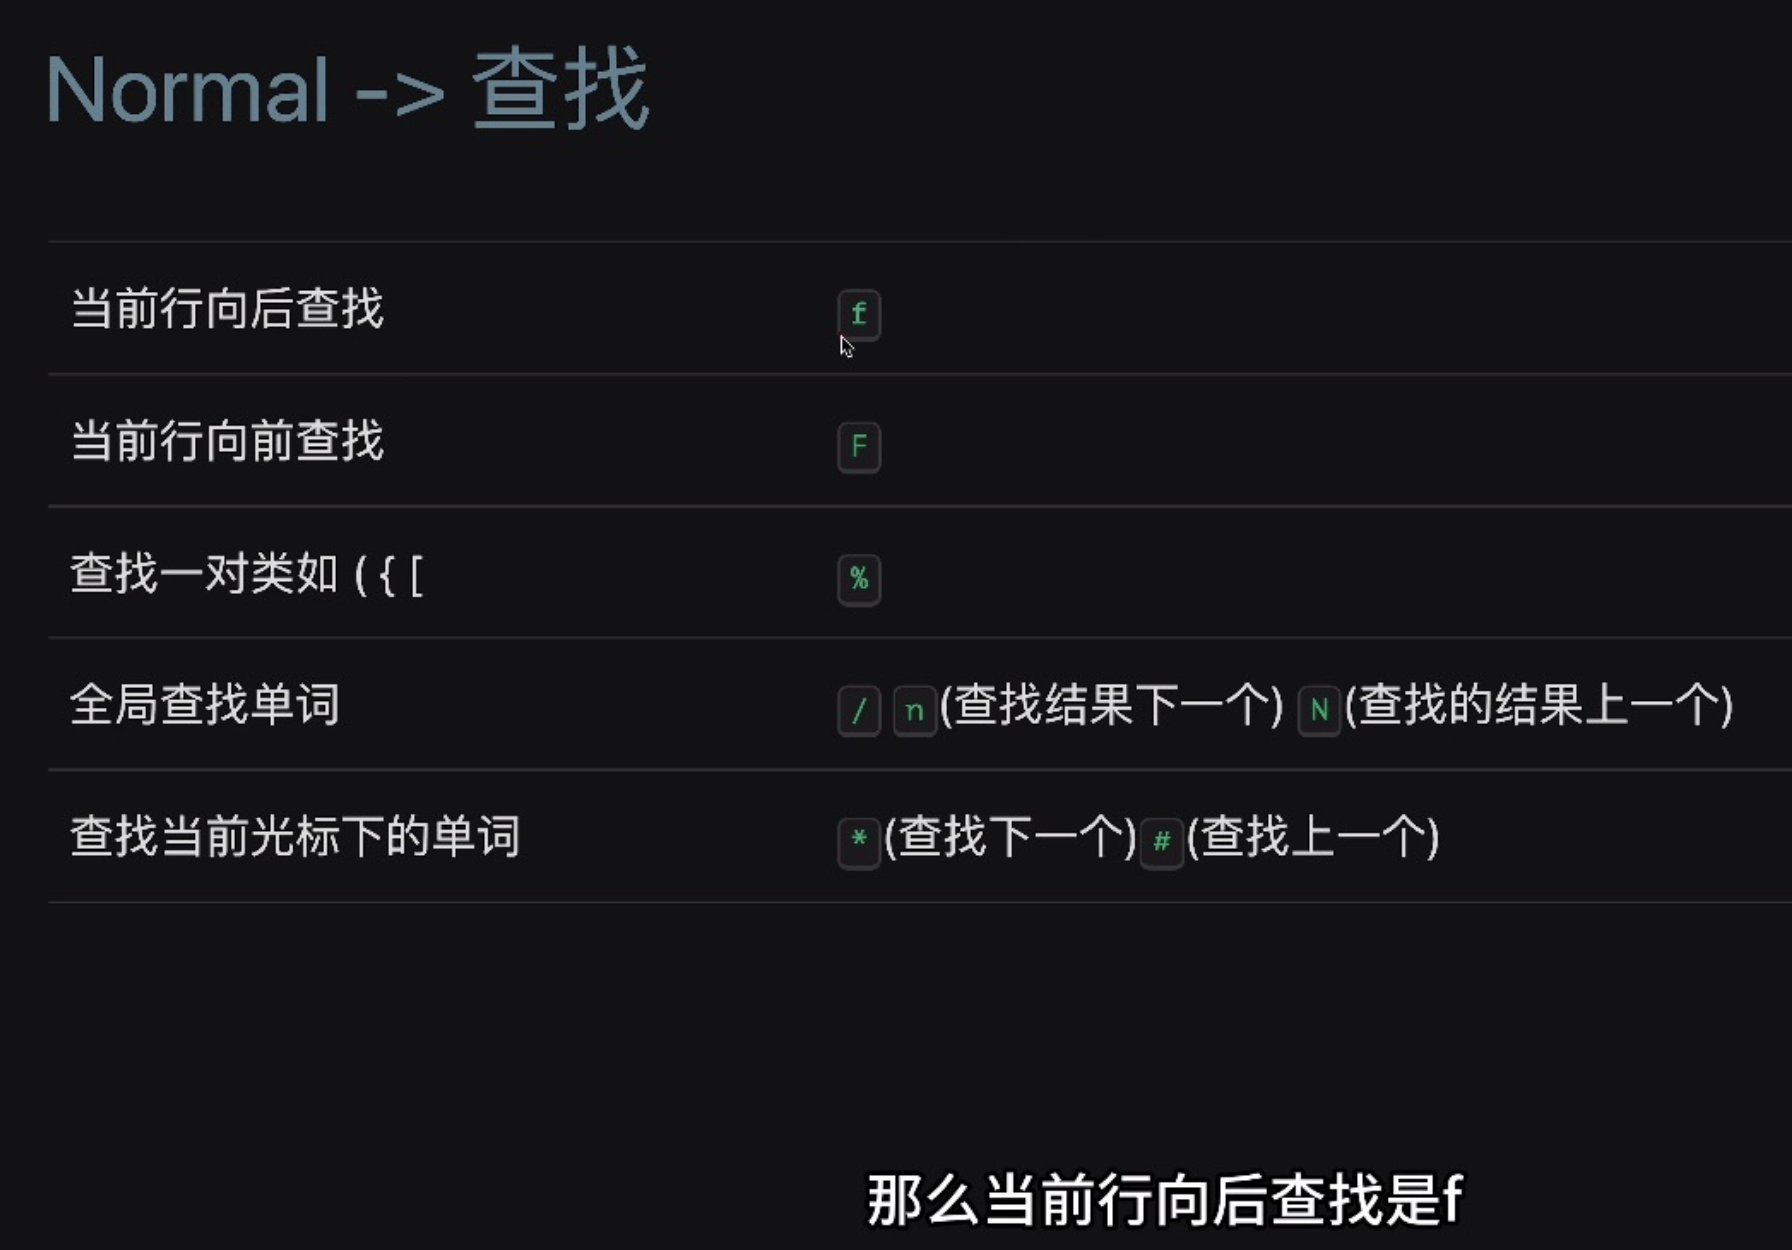The height and width of the screenshot is (1250, 1792).
Task: Click the 全局查找单词 row label
Action: (205, 705)
